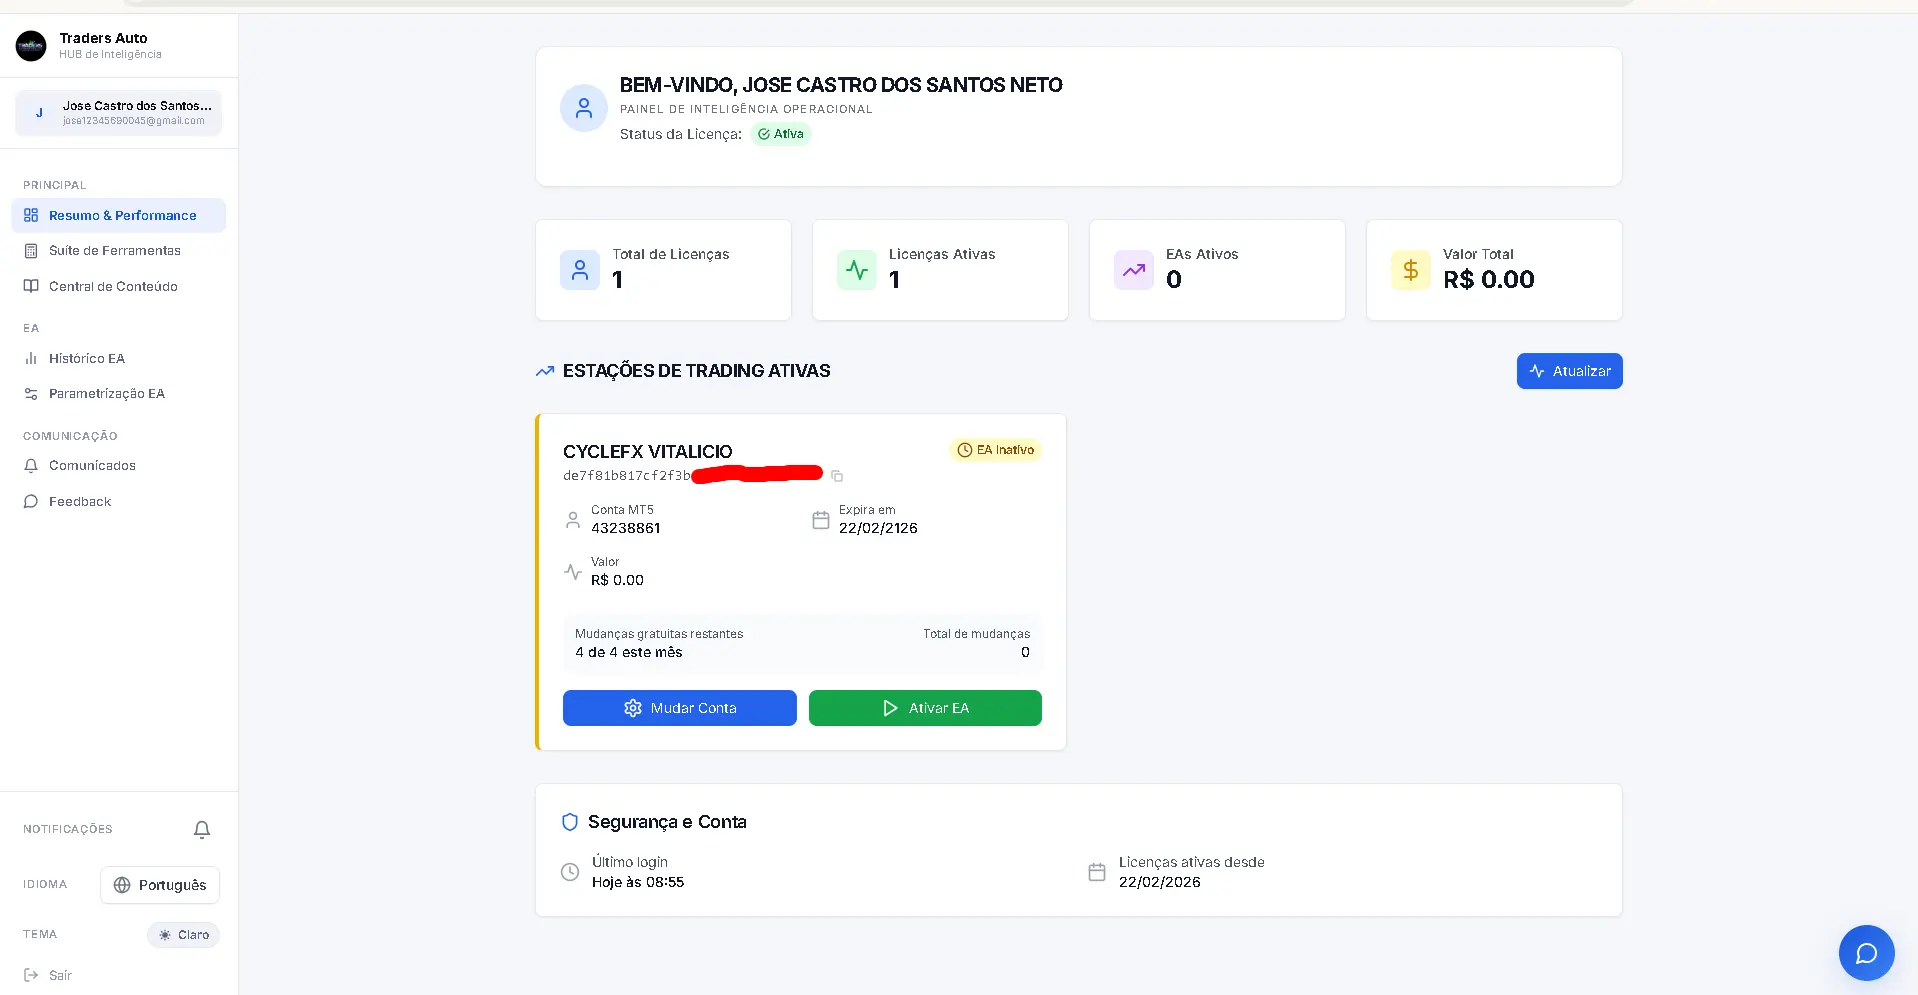This screenshot has width=1918, height=995.
Task: Click the EAs Ativos trend icon
Action: [1133, 270]
